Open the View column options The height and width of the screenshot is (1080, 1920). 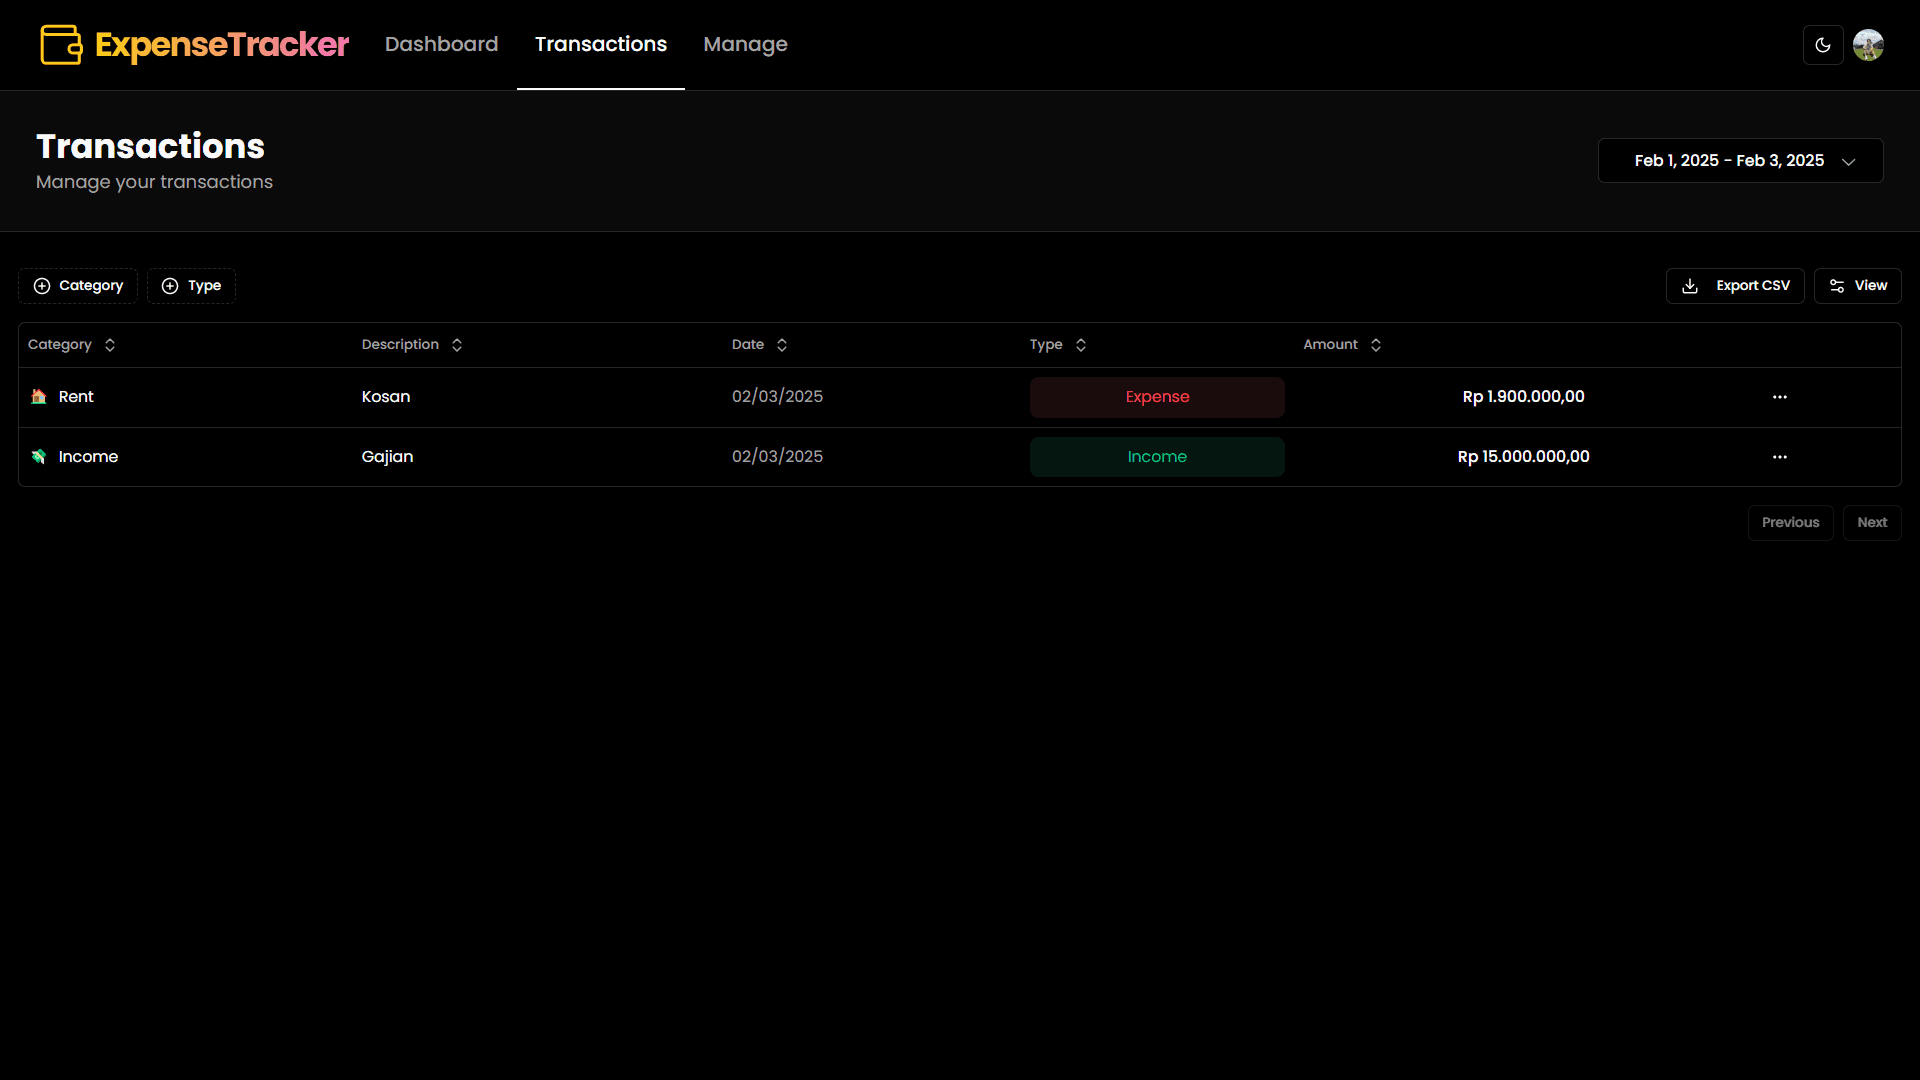1857,286
